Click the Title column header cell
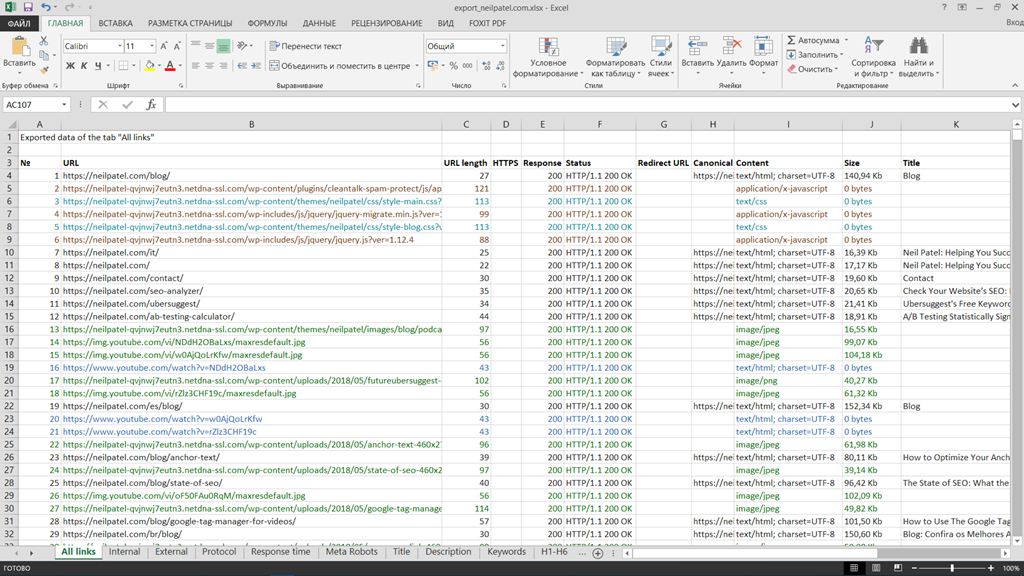 click(x=956, y=163)
